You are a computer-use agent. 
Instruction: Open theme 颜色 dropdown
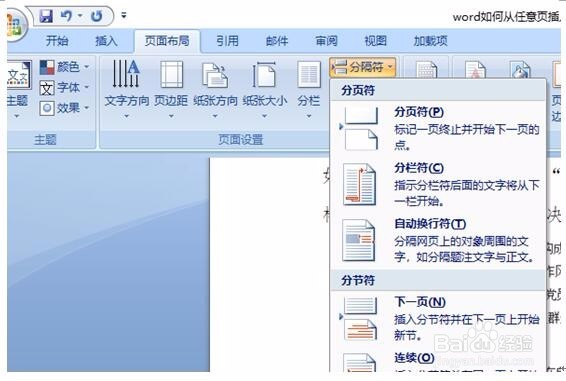pos(64,67)
